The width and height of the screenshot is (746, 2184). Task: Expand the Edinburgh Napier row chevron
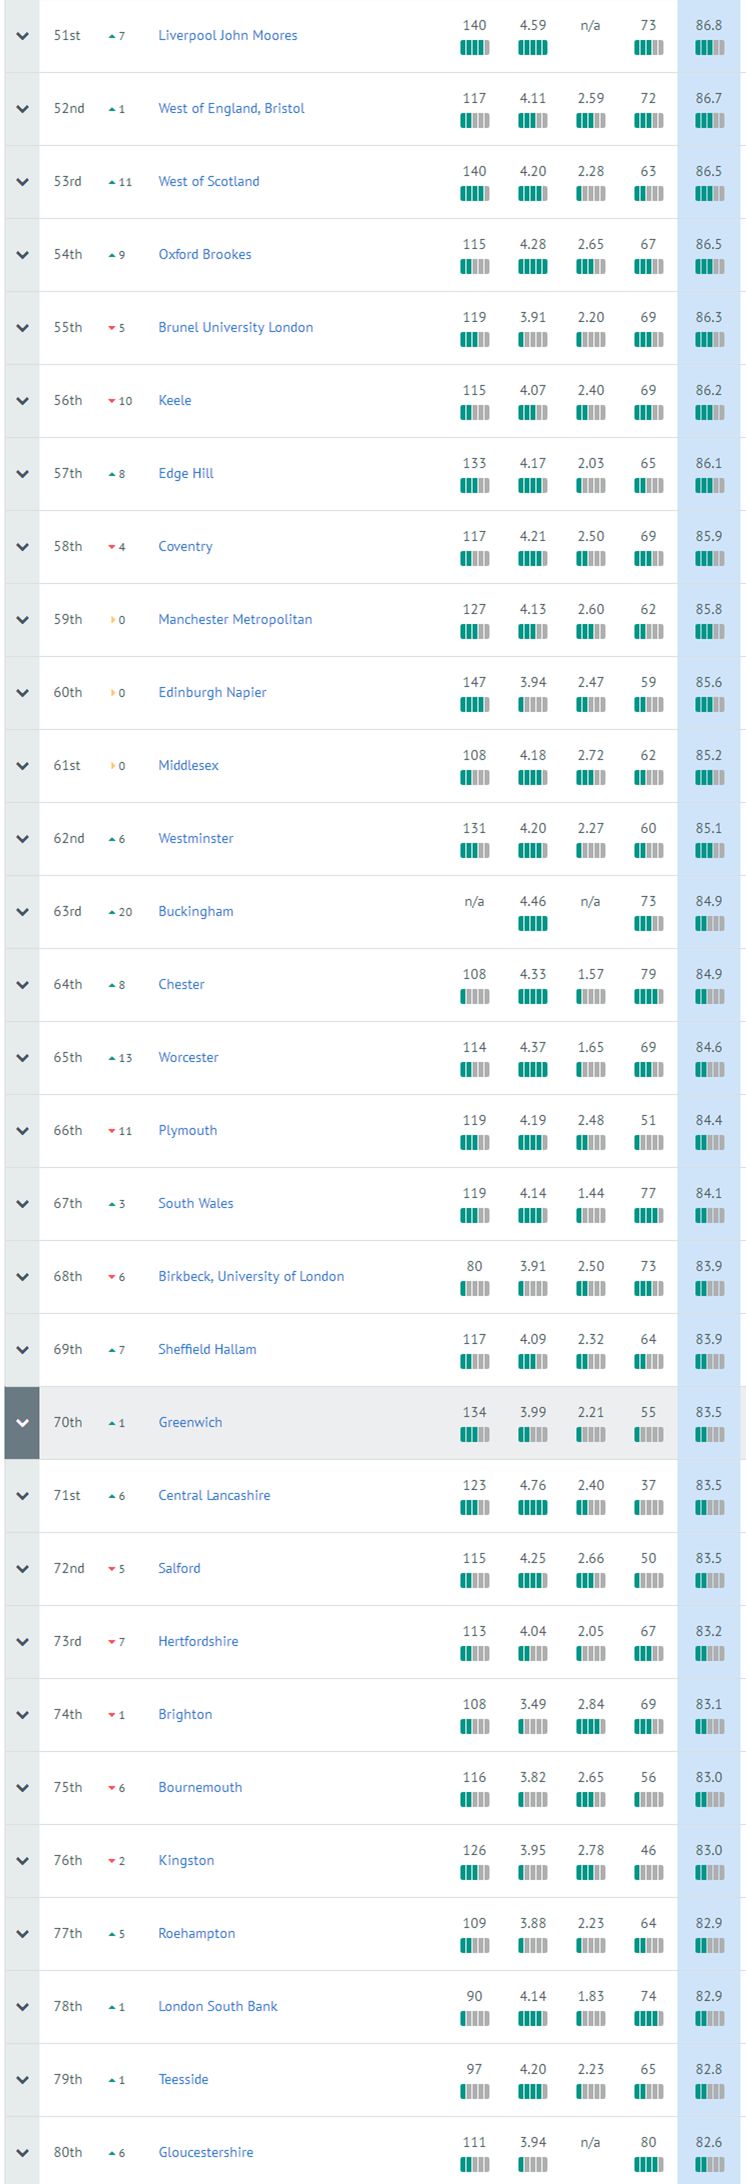tap(22, 693)
